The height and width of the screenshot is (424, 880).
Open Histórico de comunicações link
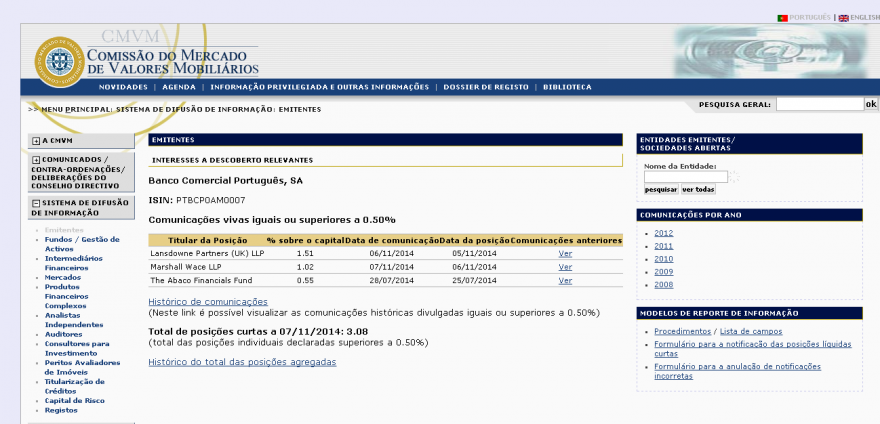click(208, 302)
